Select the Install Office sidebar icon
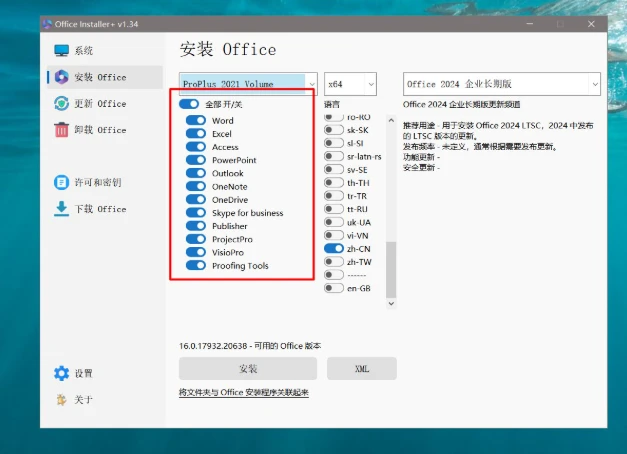This screenshot has height=454, width=627. (61, 77)
